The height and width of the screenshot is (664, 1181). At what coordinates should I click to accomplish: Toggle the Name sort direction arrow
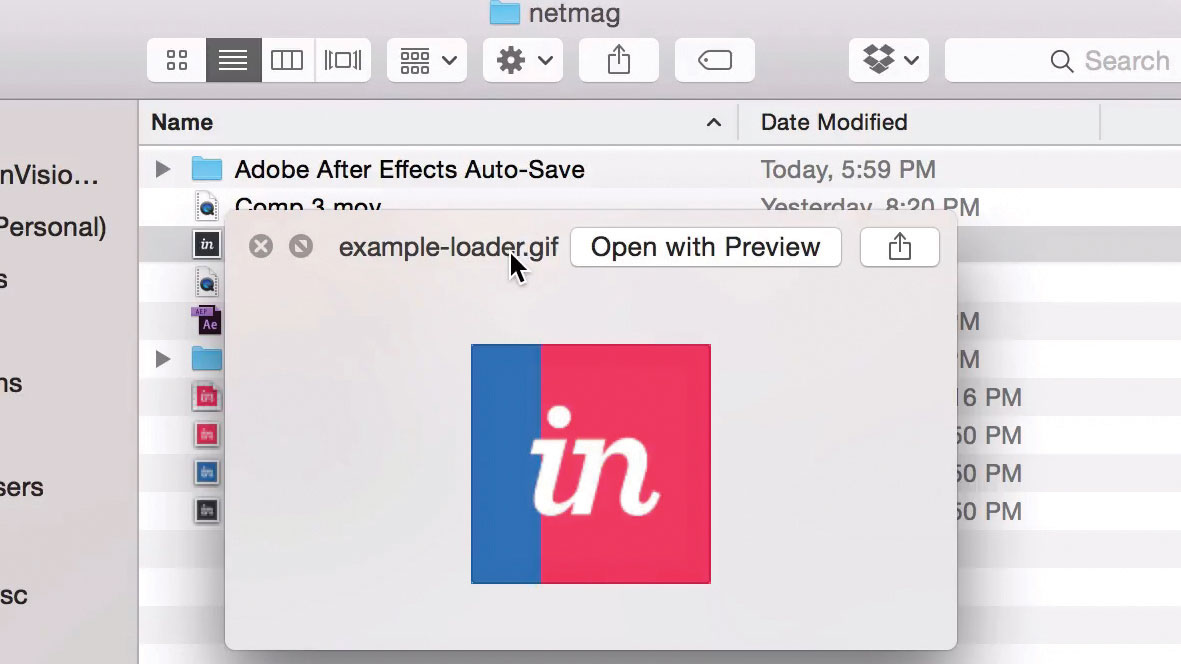[713, 123]
